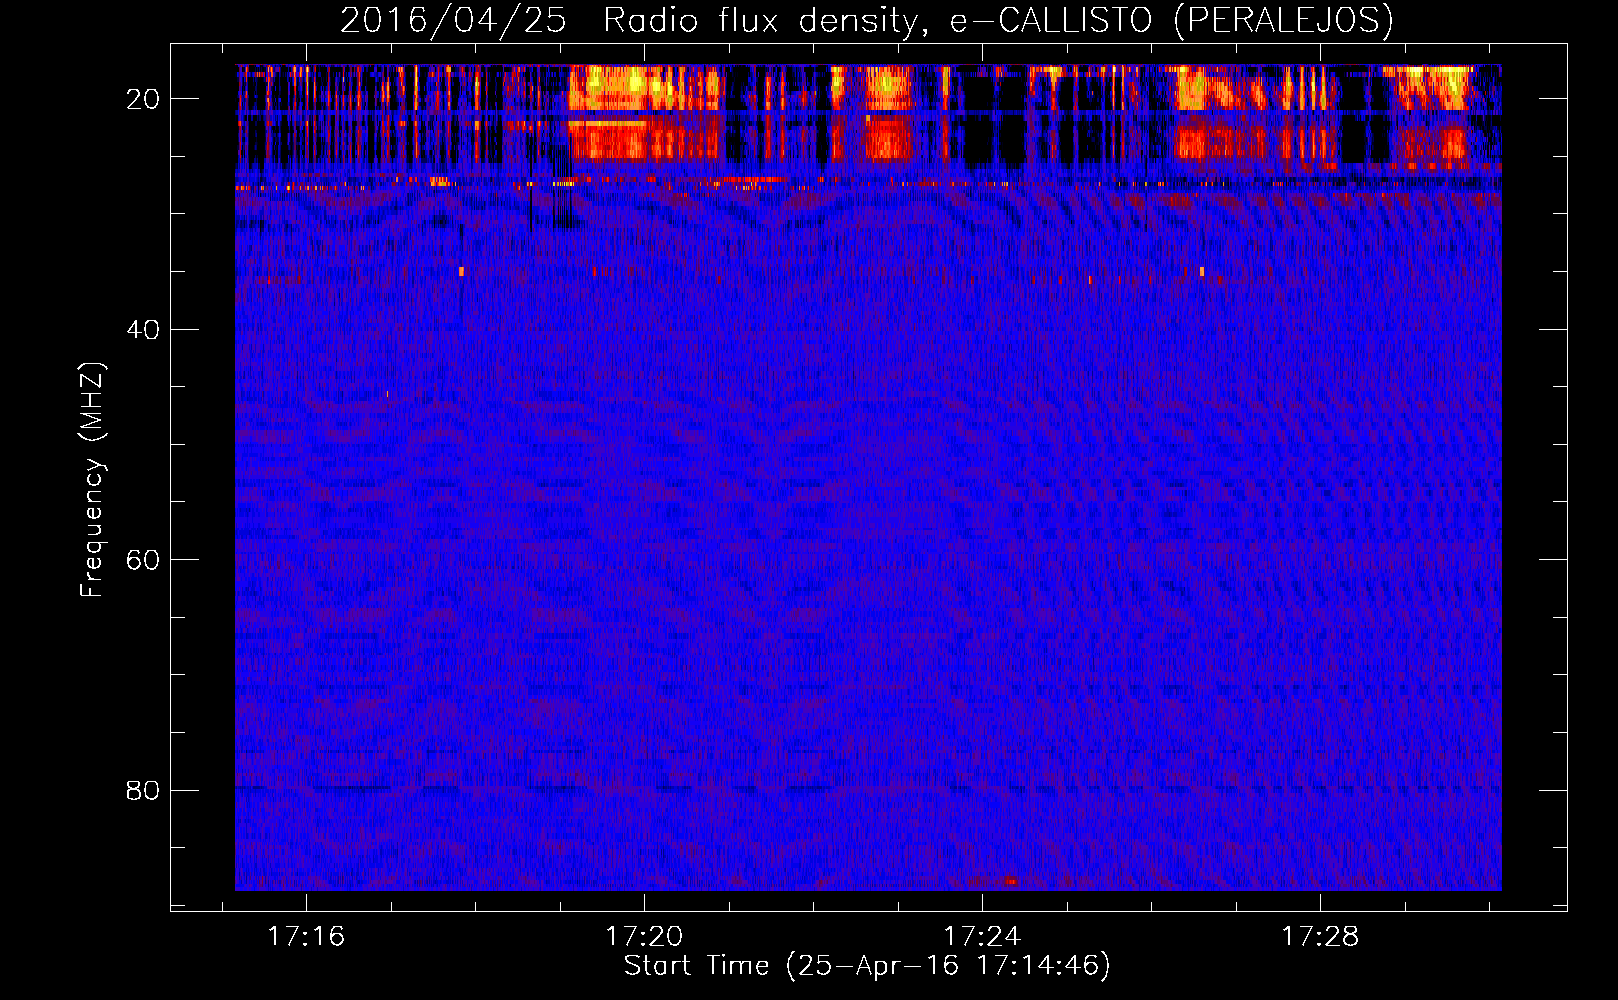Click the 20 MHz frequency tick label
Viewport: 1618px width, 1000px height.
pos(143,99)
